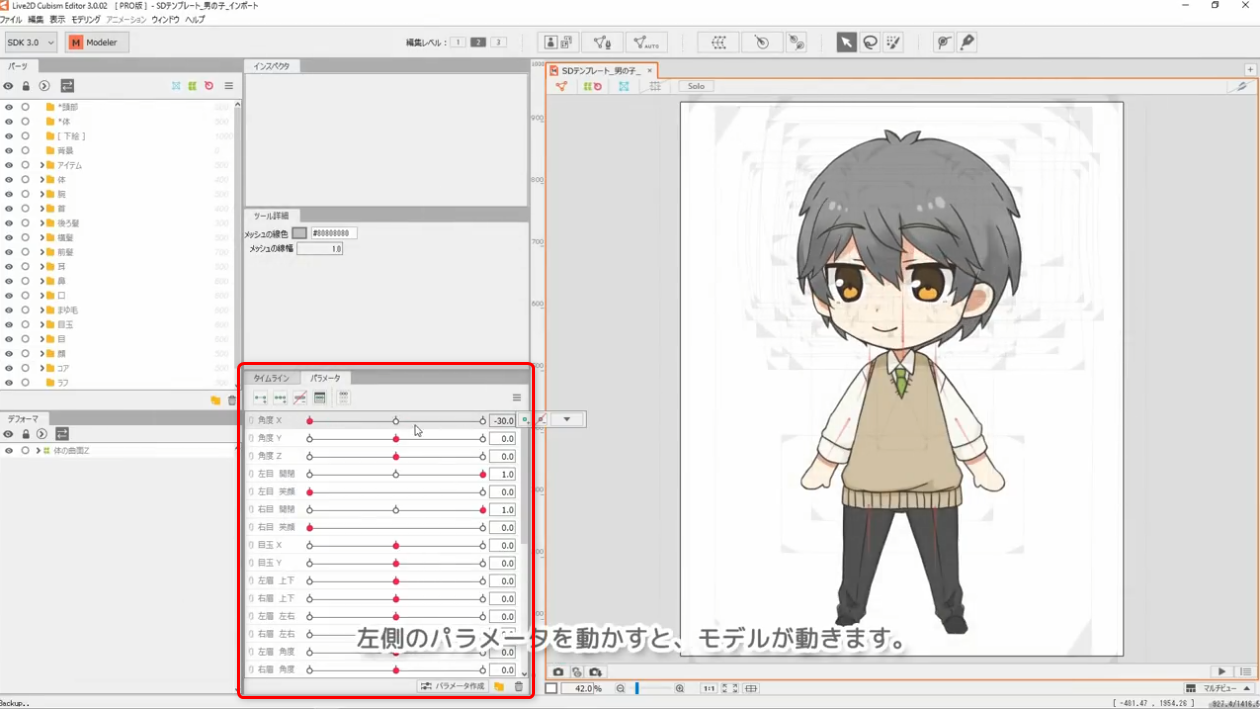The height and width of the screenshot is (709, 1260).
Task: Activate the Brush selection tool
Action: [x=893, y=42]
